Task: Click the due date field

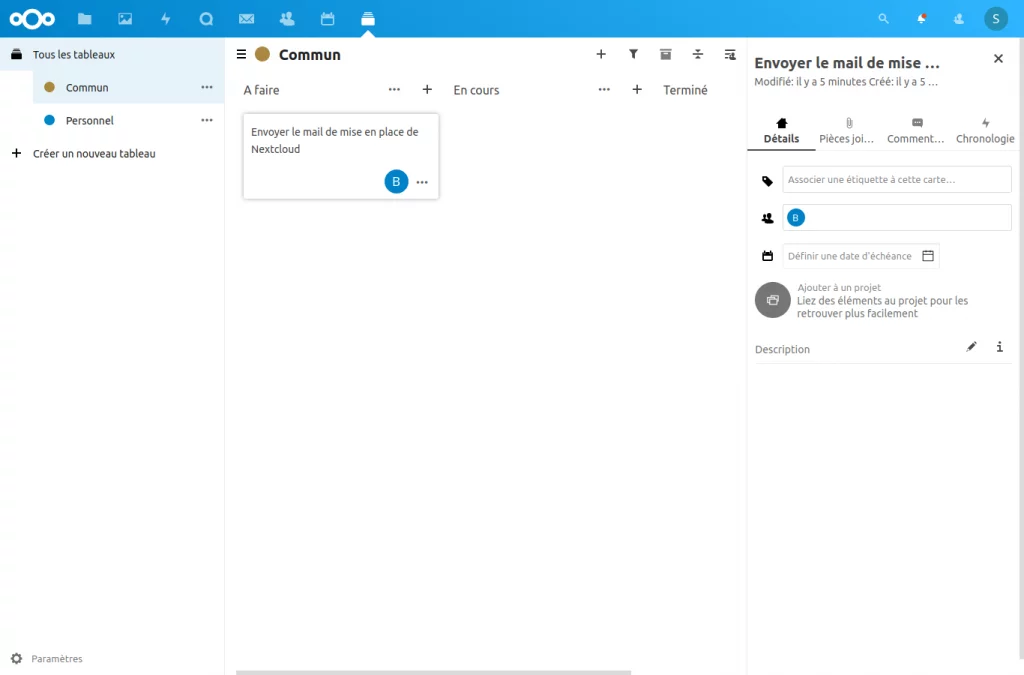Action: pyautogui.click(x=861, y=256)
